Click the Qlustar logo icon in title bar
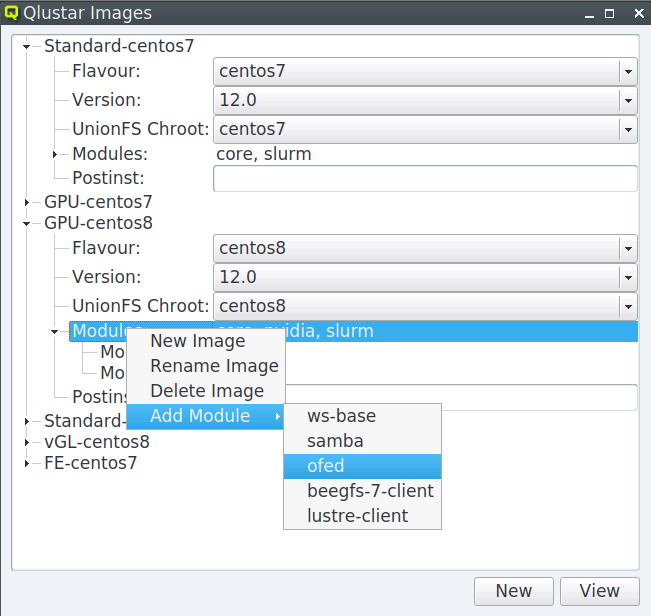 point(11,12)
